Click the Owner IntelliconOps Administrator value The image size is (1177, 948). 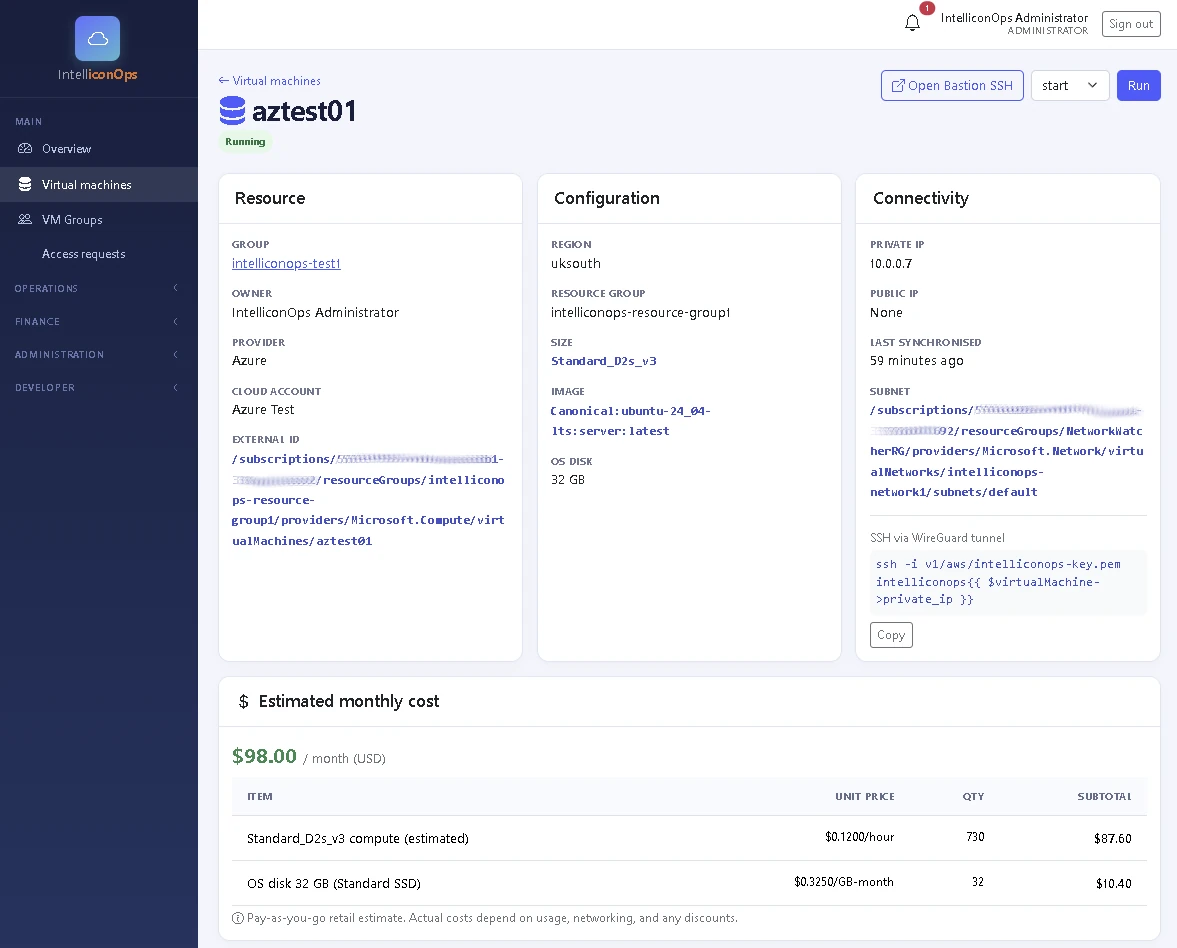[315, 312]
